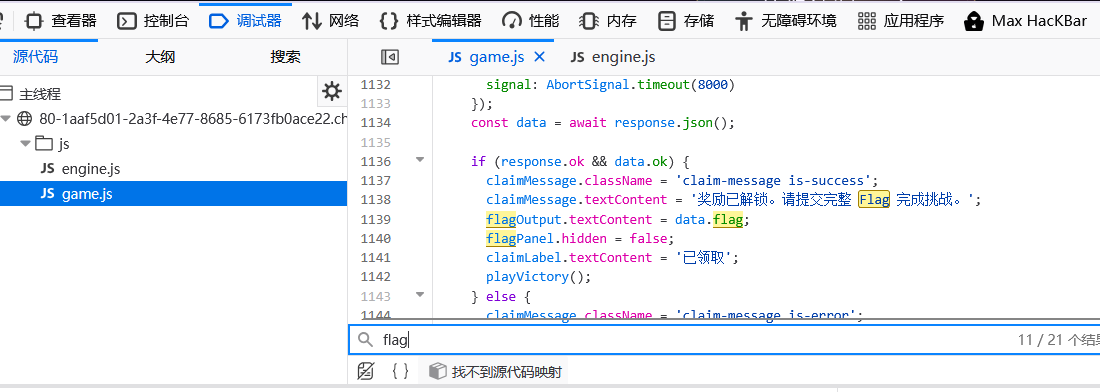Open engine.js in the source tree

(x=90, y=169)
